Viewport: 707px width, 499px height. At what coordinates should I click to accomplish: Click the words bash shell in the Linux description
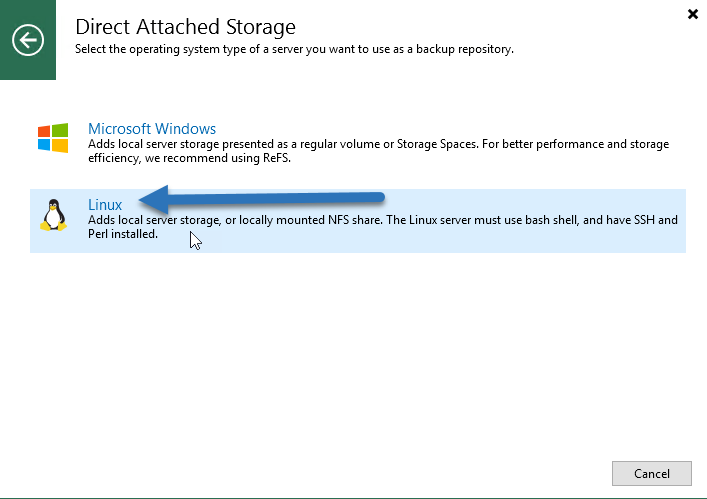click(x=551, y=220)
